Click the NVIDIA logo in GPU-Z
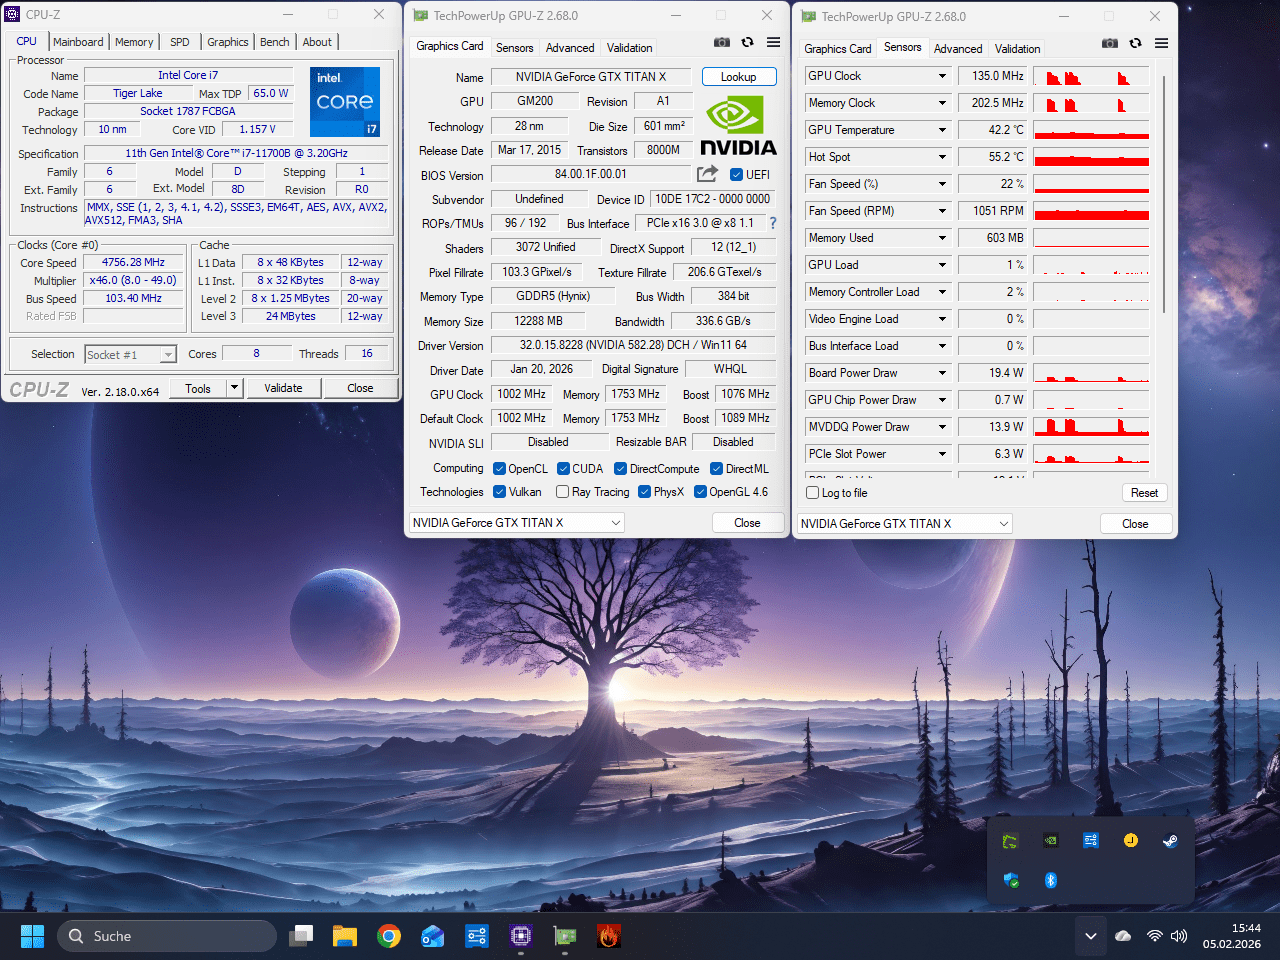 [x=738, y=126]
